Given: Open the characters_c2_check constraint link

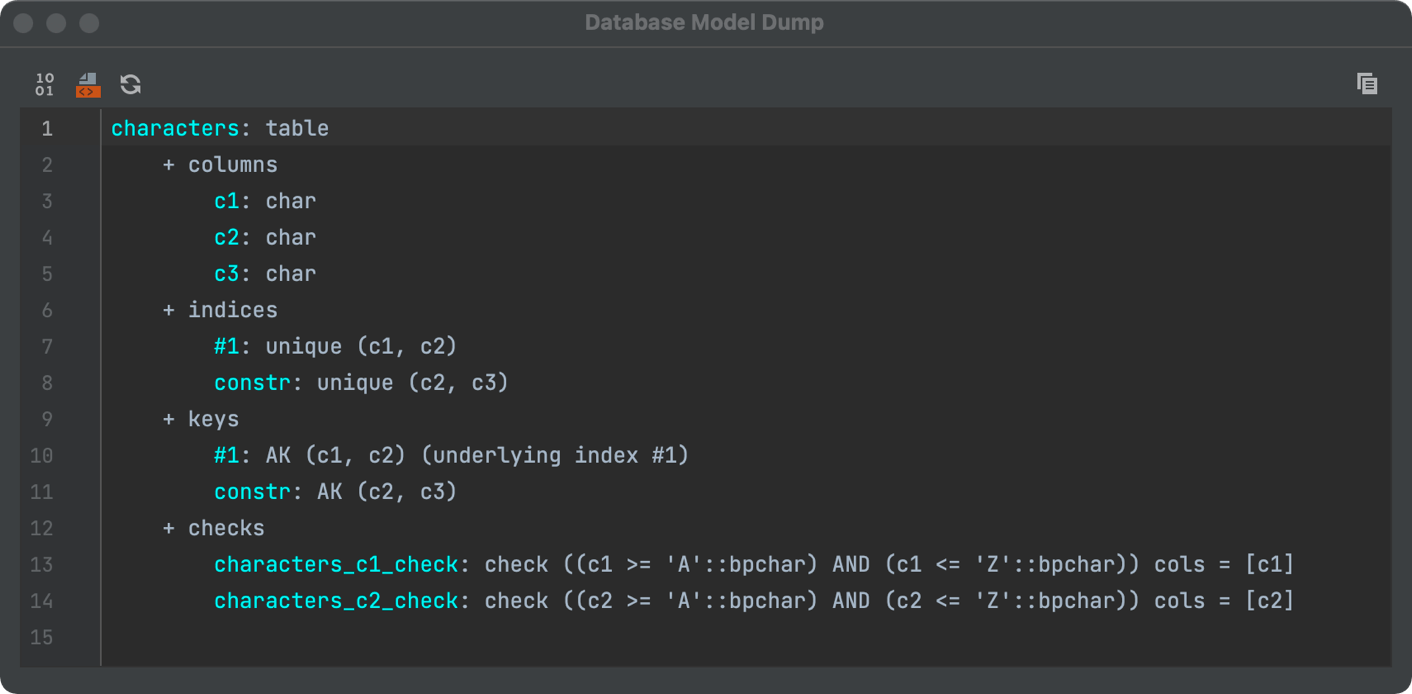Looking at the screenshot, I should click(x=337, y=600).
